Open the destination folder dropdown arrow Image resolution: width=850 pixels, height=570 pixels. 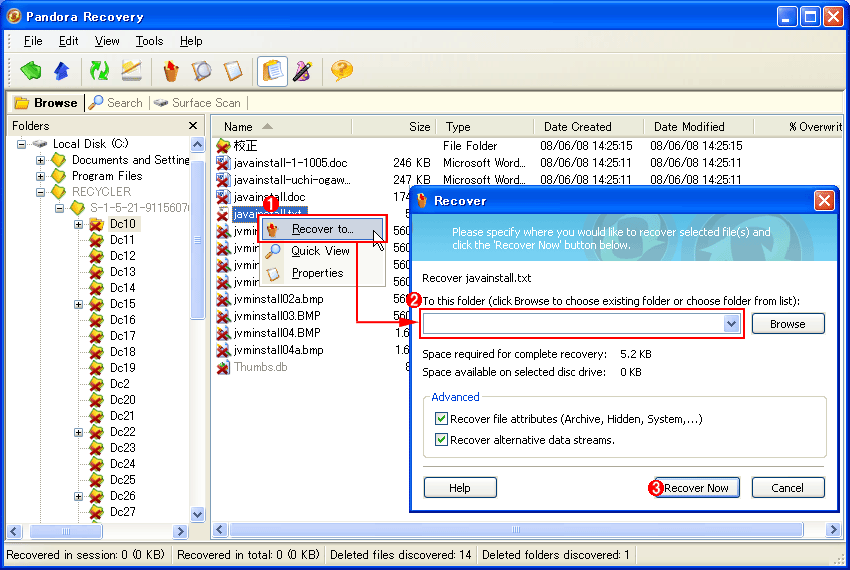click(x=731, y=324)
